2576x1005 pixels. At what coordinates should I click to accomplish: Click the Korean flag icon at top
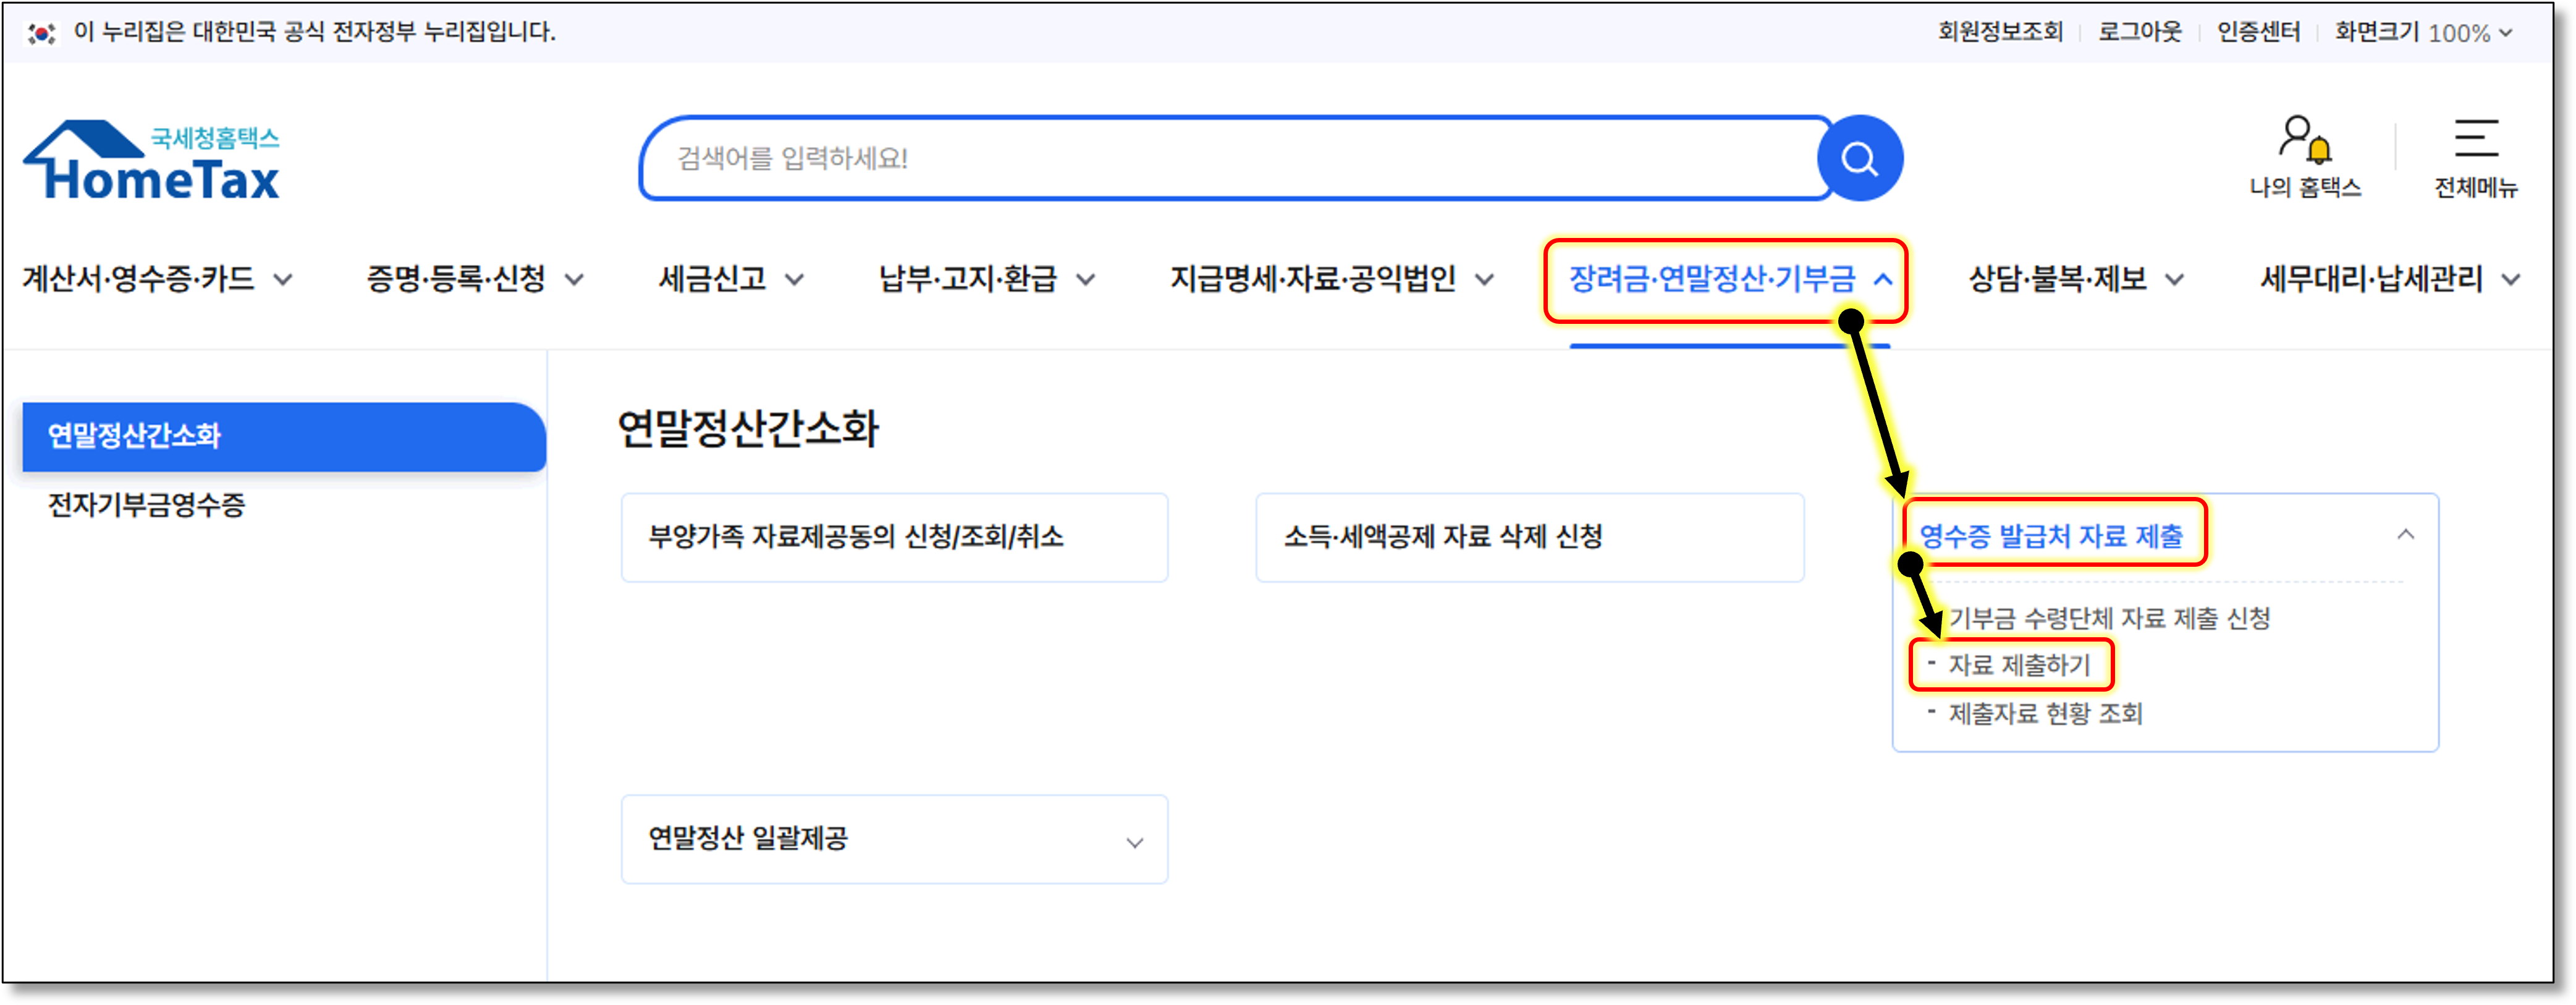pyautogui.click(x=41, y=33)
